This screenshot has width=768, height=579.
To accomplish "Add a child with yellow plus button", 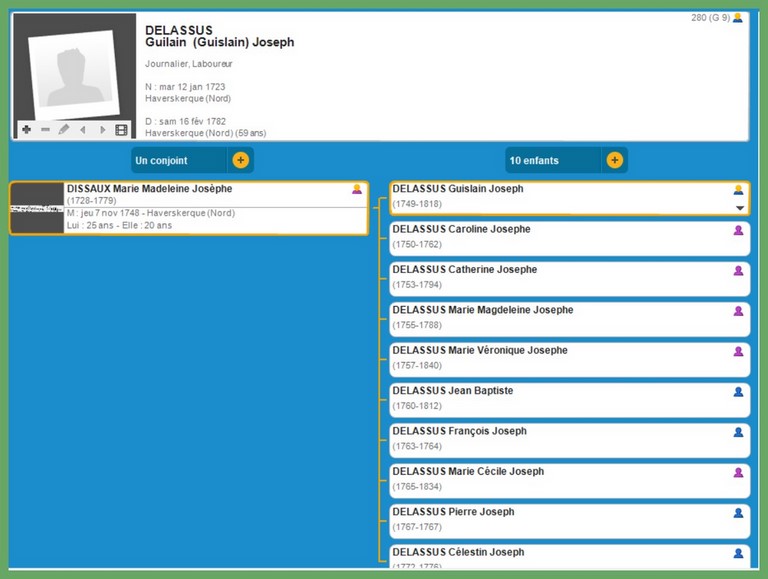I will coord(614,160).
